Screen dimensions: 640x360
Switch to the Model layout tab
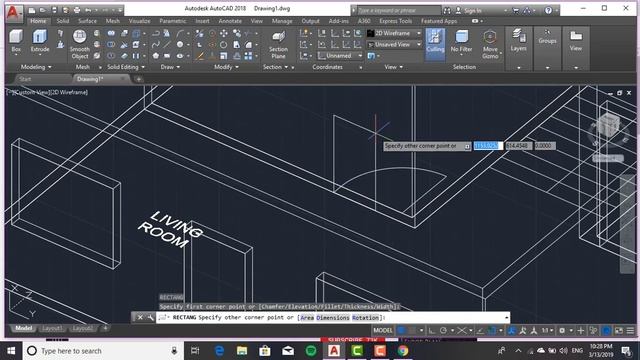pos(23,328)
